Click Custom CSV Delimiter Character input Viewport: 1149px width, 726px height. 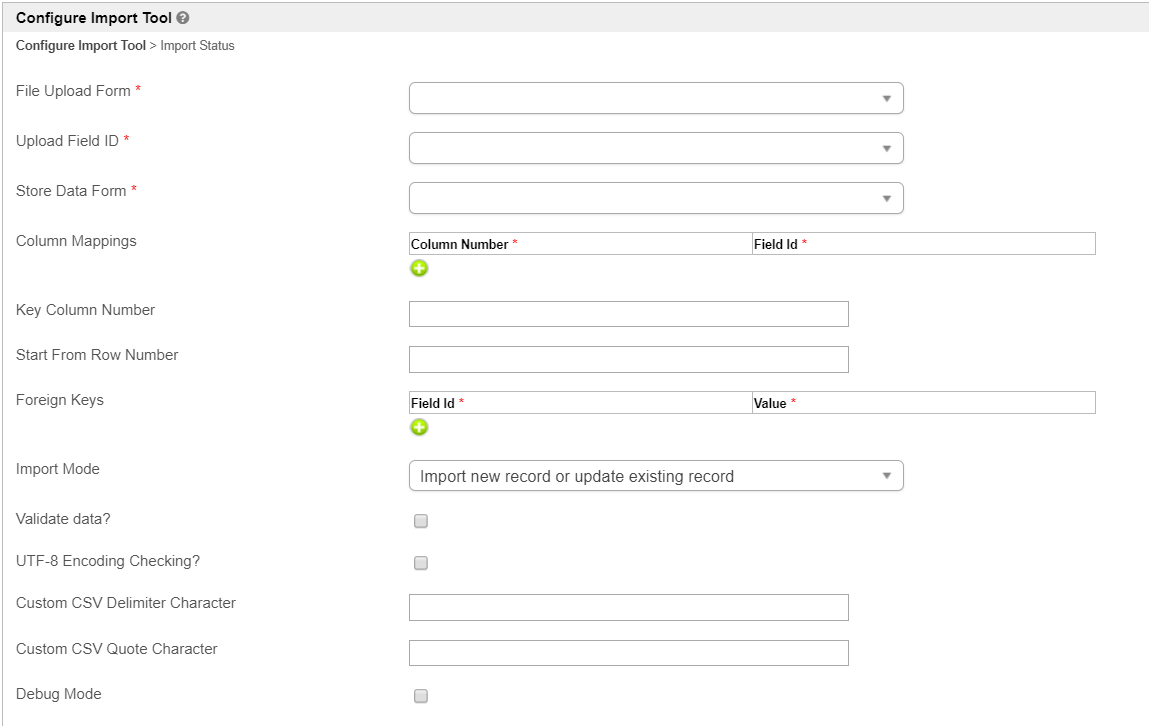tap(628, 607)
